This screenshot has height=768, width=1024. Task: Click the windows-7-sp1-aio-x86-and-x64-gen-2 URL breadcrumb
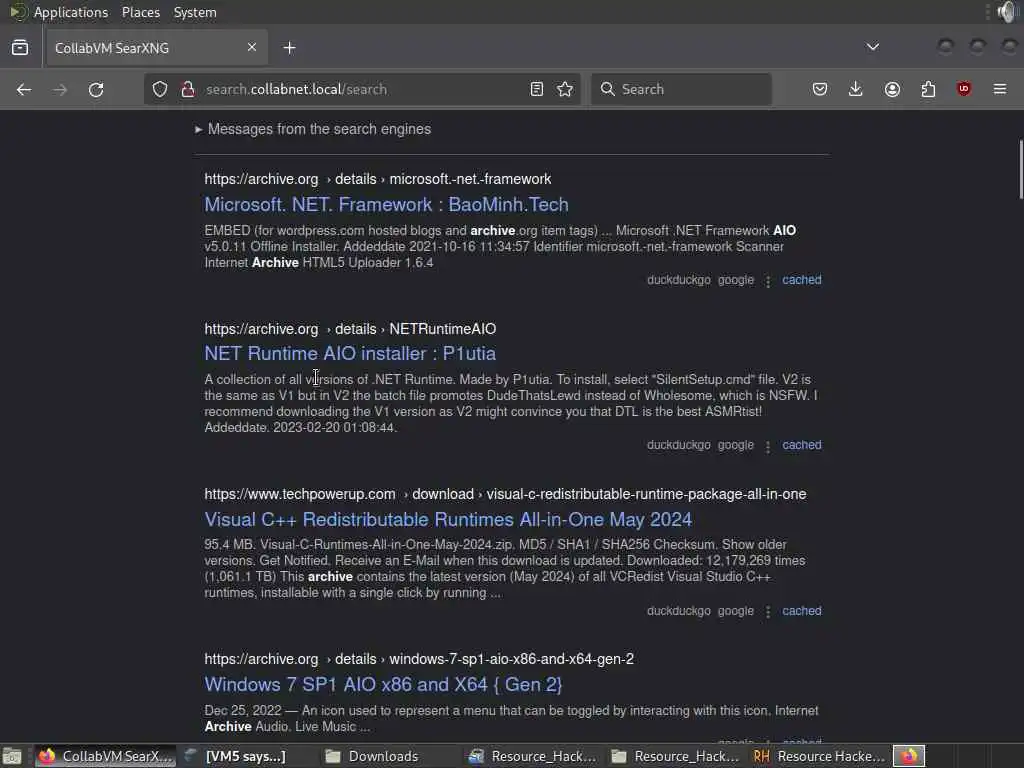click(x=419, y=659)
